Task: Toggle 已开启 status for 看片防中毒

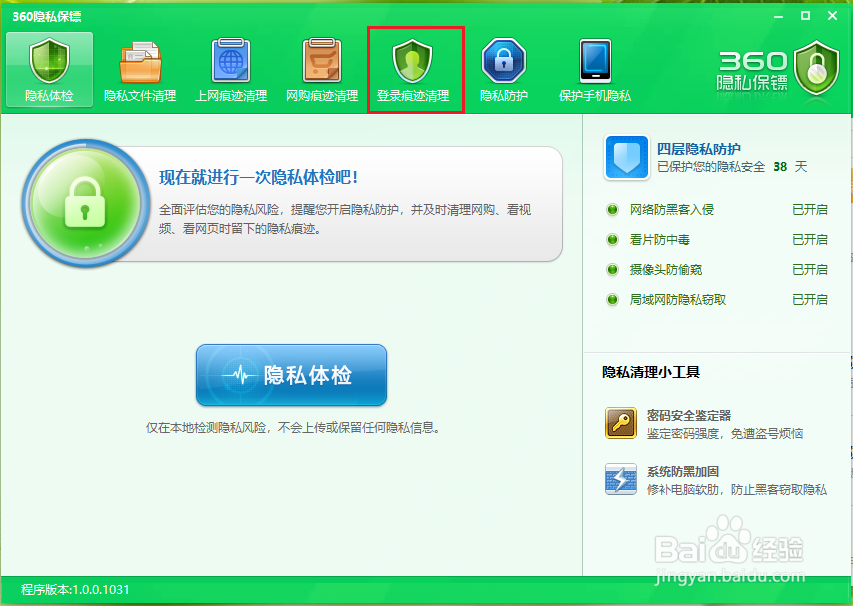Action: pos(810,239)
